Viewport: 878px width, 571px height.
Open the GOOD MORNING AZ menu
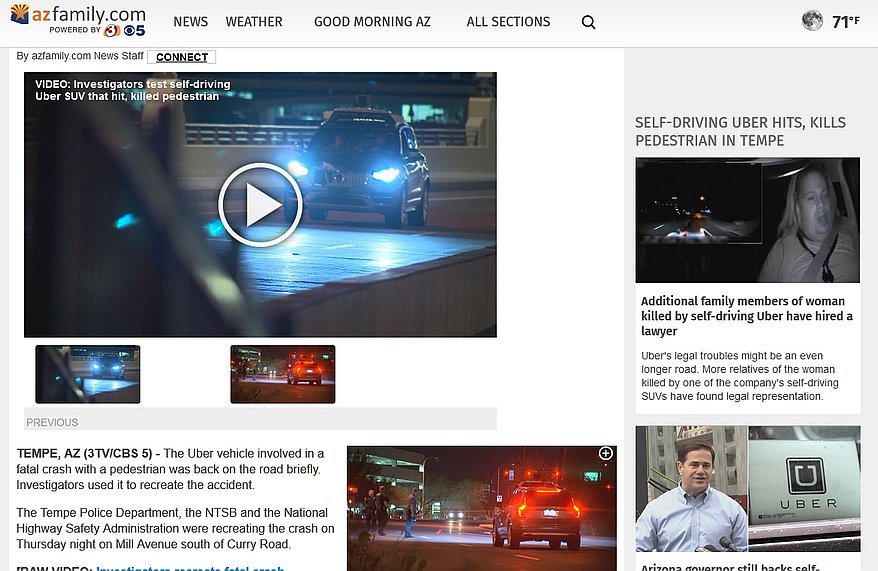[x=372, y=22]
